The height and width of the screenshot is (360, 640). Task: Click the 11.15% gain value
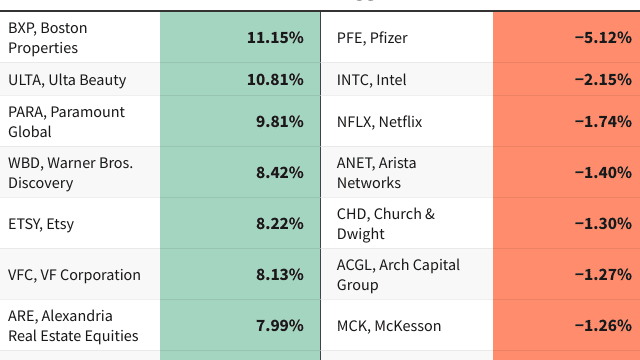point(275,38)
